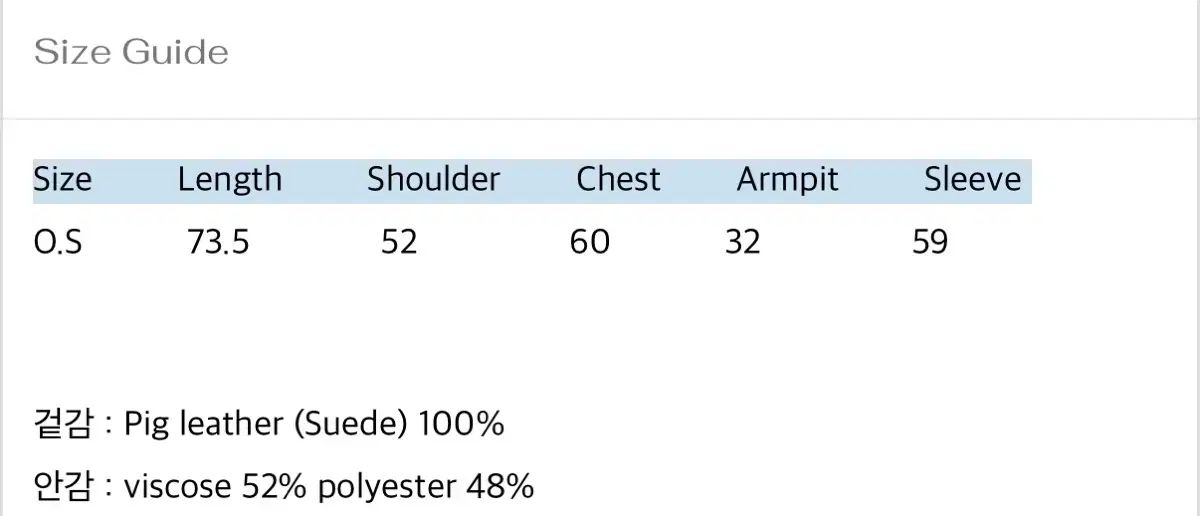Image resolution: width=1200 pixels, height=516 pixels.
Task: Click the Sleeve column header
Action: click(x=972, y=180)
